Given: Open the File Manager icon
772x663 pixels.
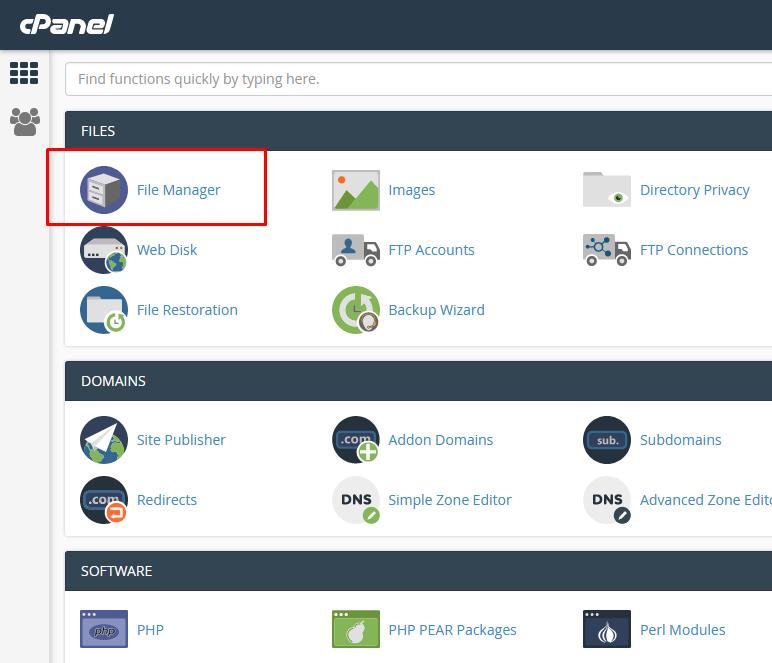Looking at the screenshot, I should pos(104,190).
